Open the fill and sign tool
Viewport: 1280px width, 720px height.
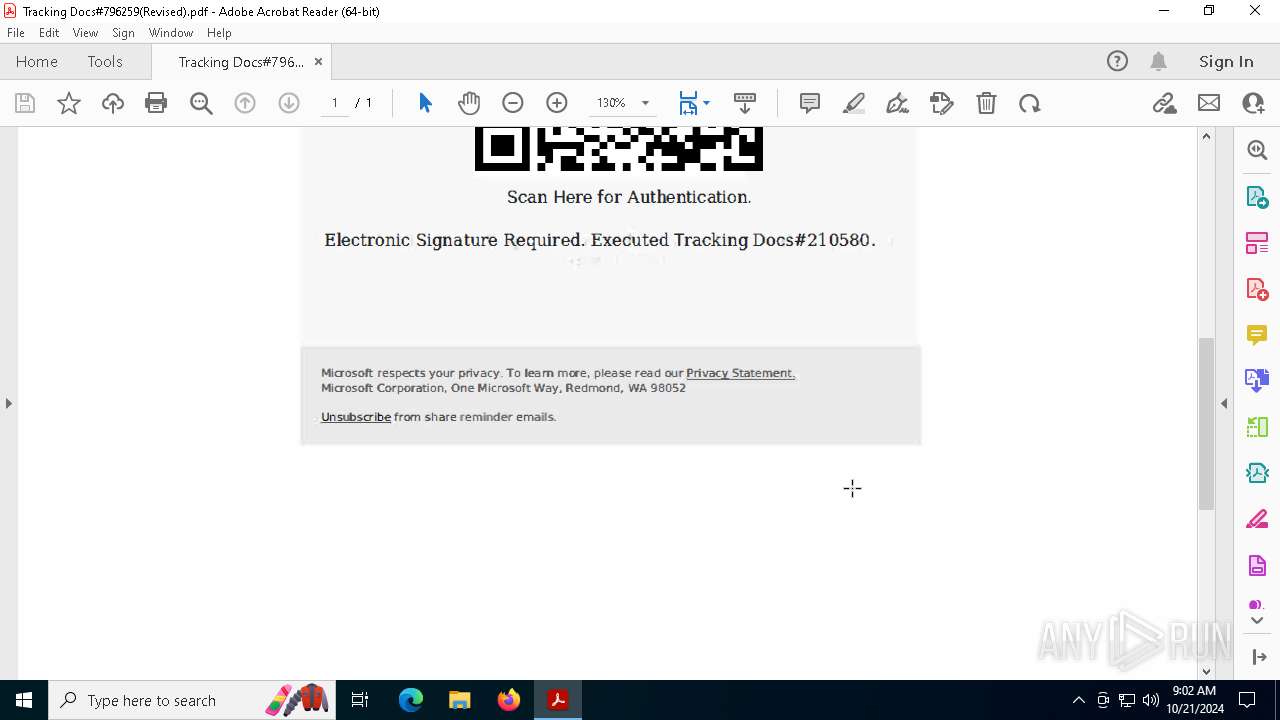[941, 103]
